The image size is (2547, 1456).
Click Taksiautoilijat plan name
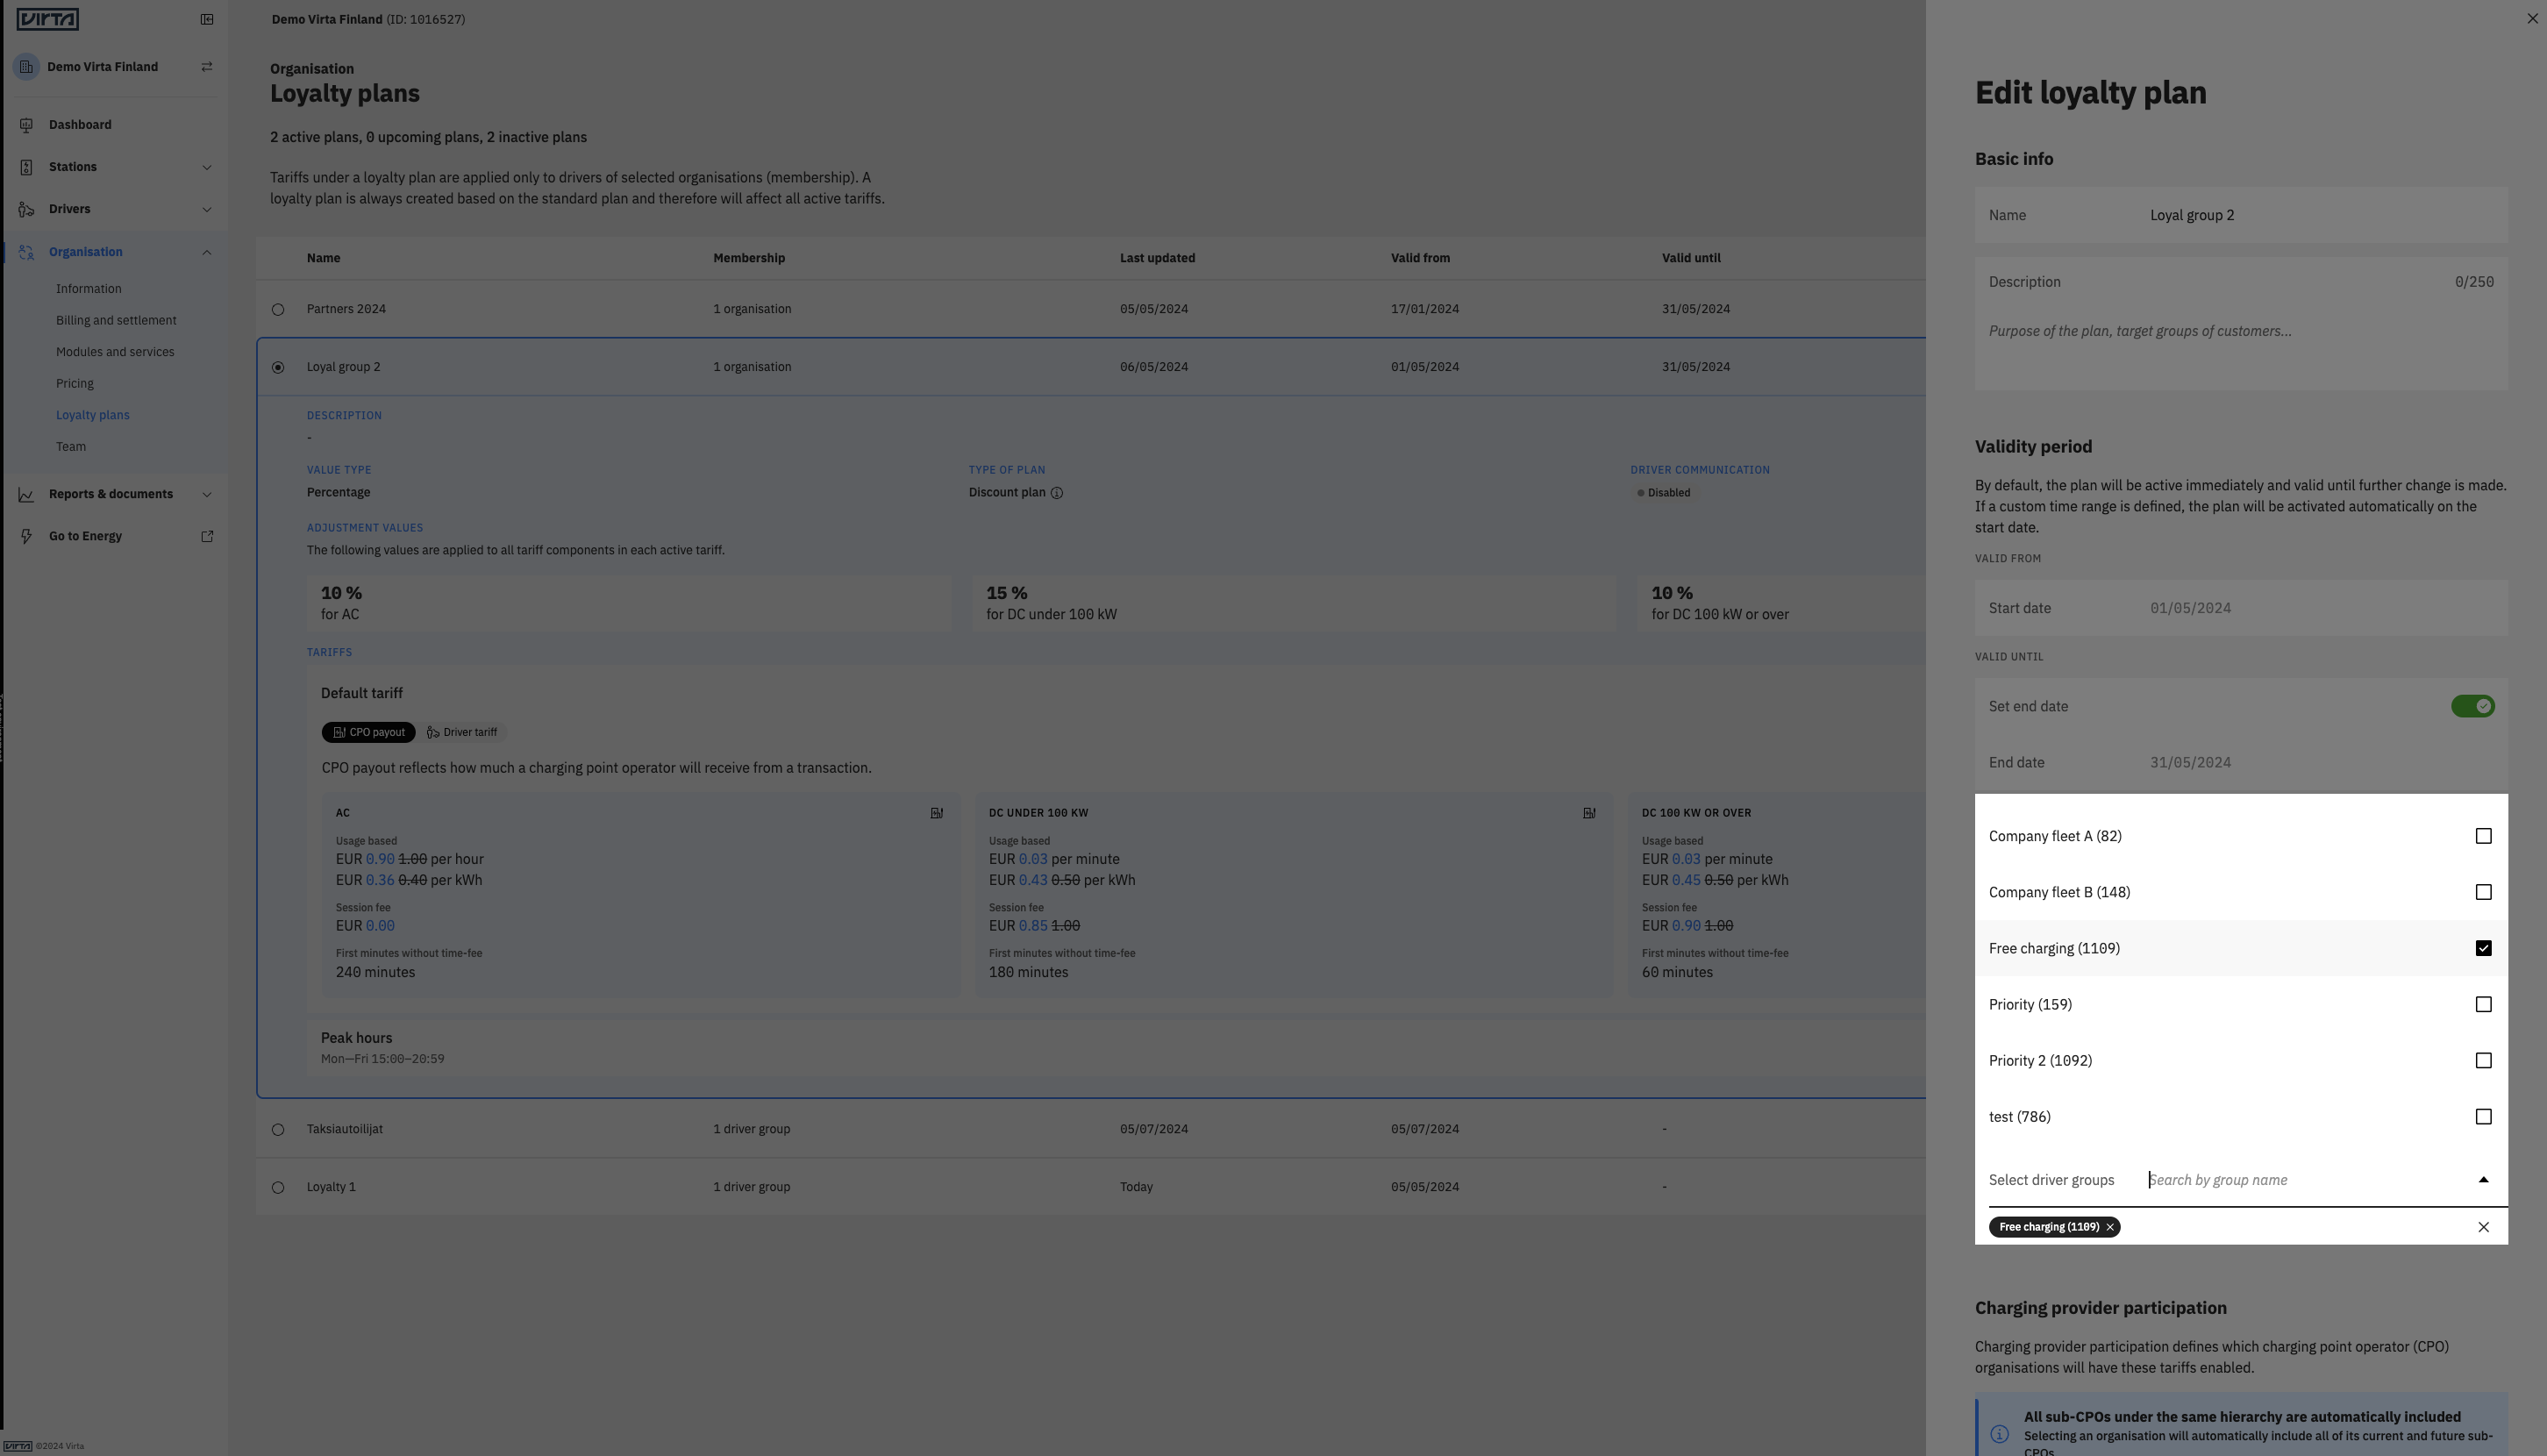pyautogui.click(x=345, y=1129)
